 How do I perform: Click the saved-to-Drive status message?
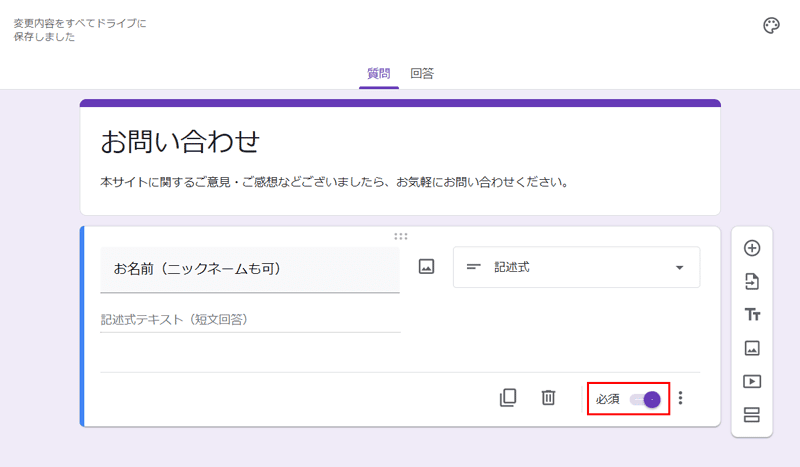(x=80, y=30)
